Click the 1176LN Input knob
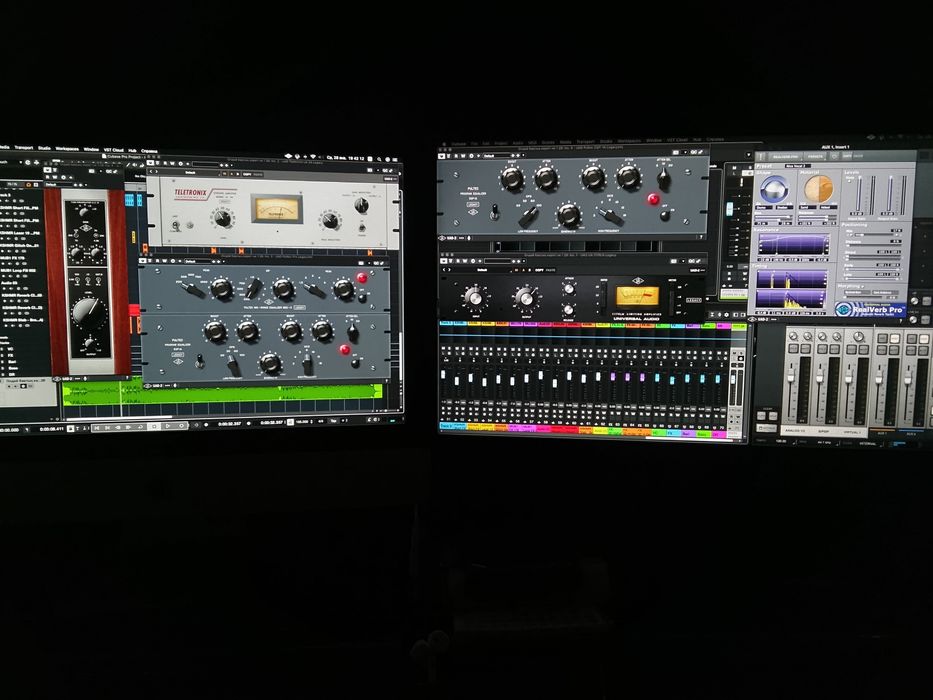The height and width of the screenshot is (700, 933). [x=474, y=296]
